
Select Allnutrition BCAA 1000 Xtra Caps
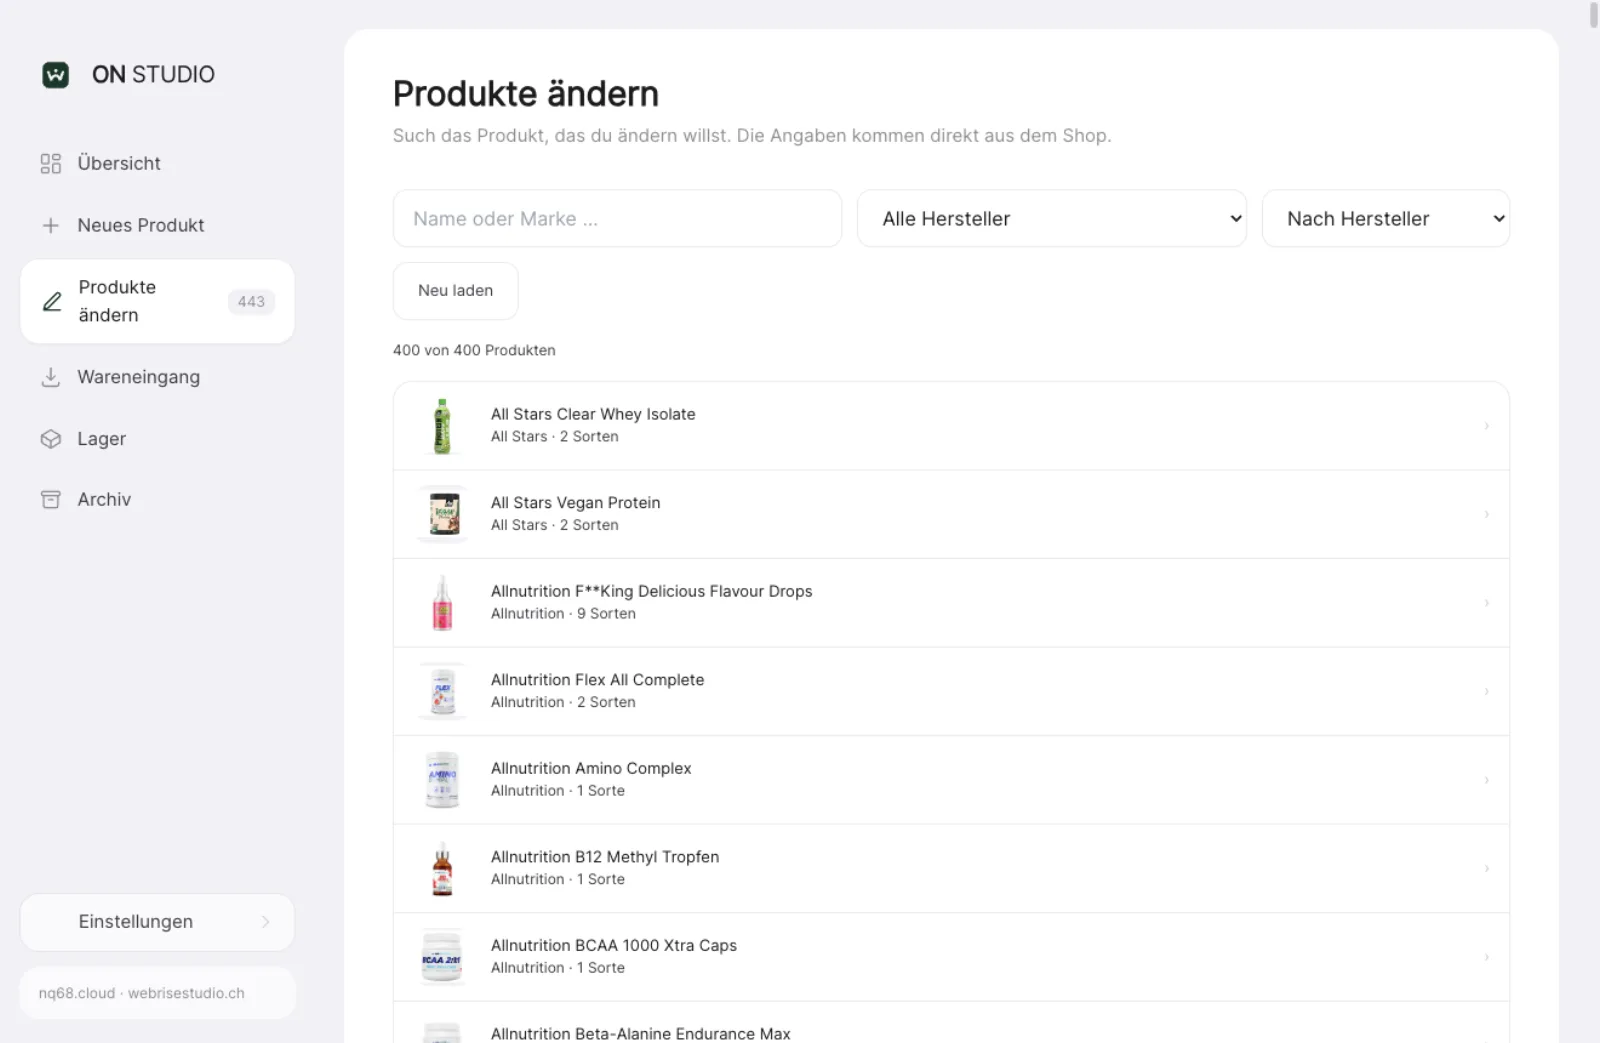[951, 957]
